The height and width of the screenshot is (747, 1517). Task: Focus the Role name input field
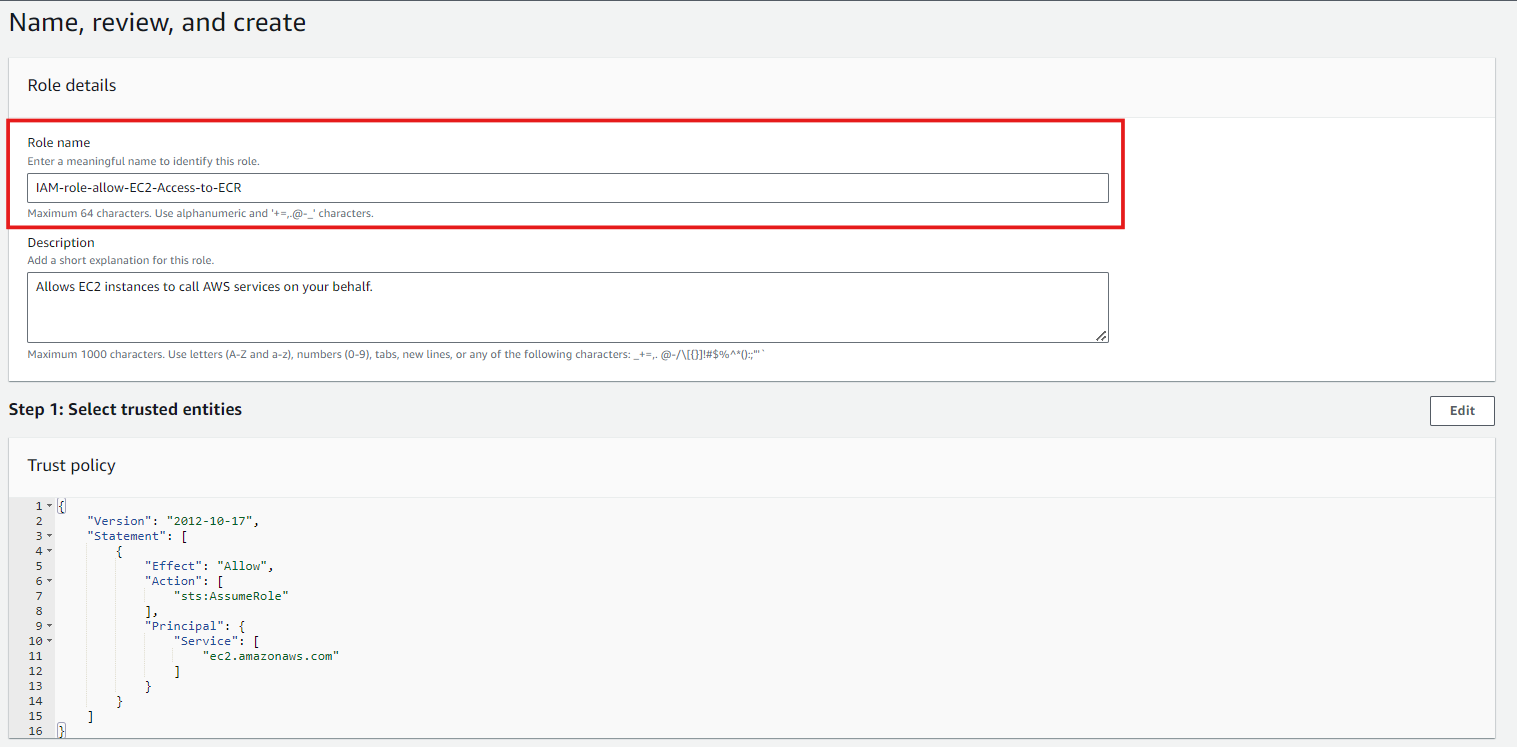[x=567, y=188]
